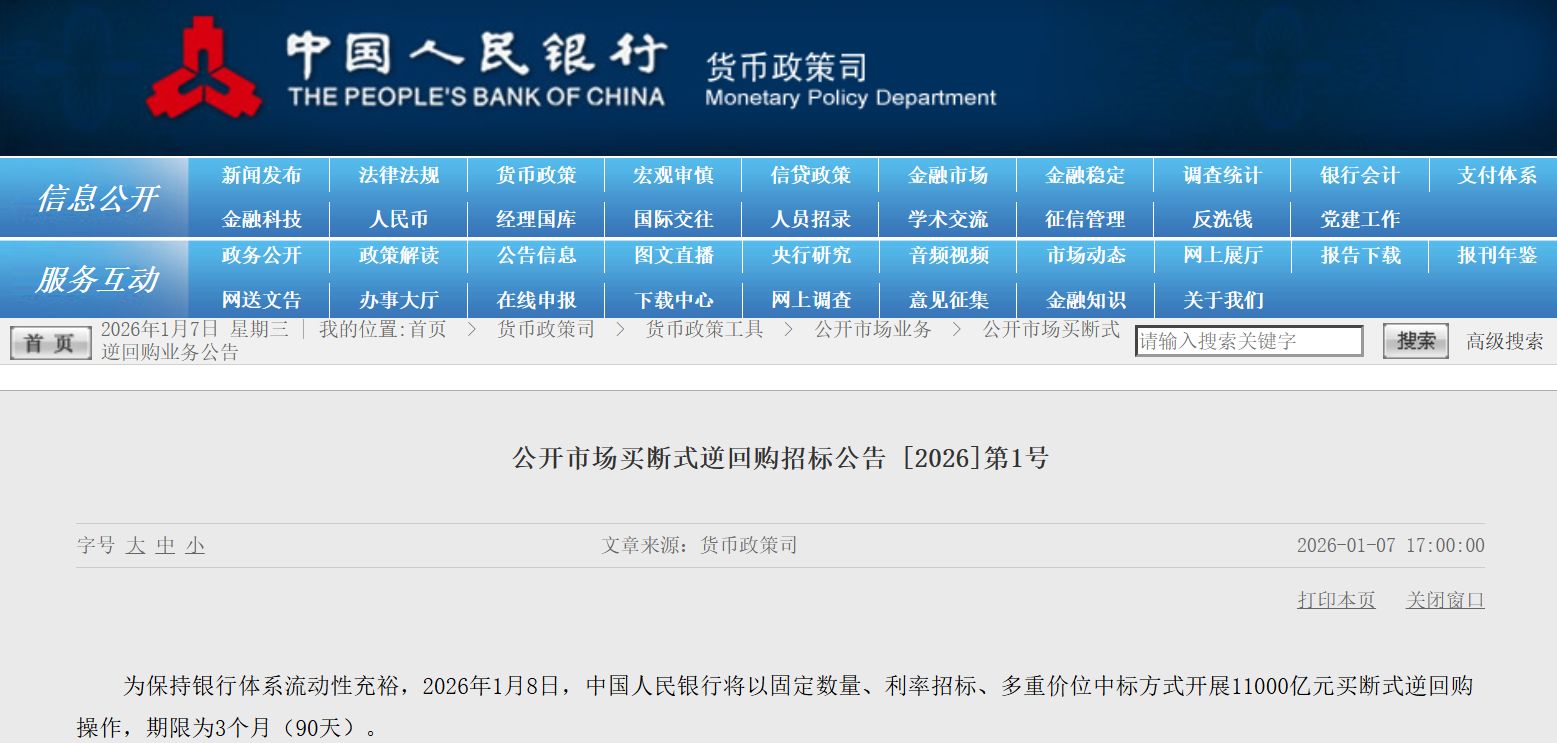Set font size to 中 (medium)

click(x=165, y=546)
